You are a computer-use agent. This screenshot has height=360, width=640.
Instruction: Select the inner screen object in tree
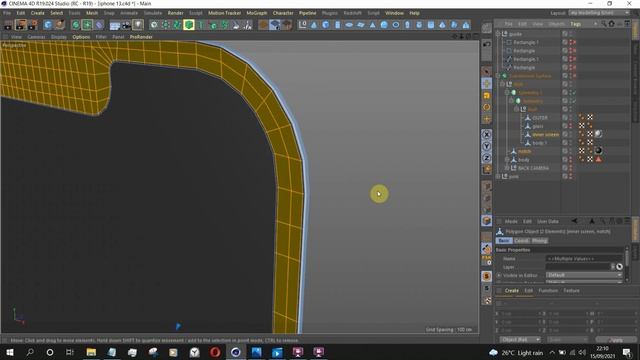(x=545, y=134)
